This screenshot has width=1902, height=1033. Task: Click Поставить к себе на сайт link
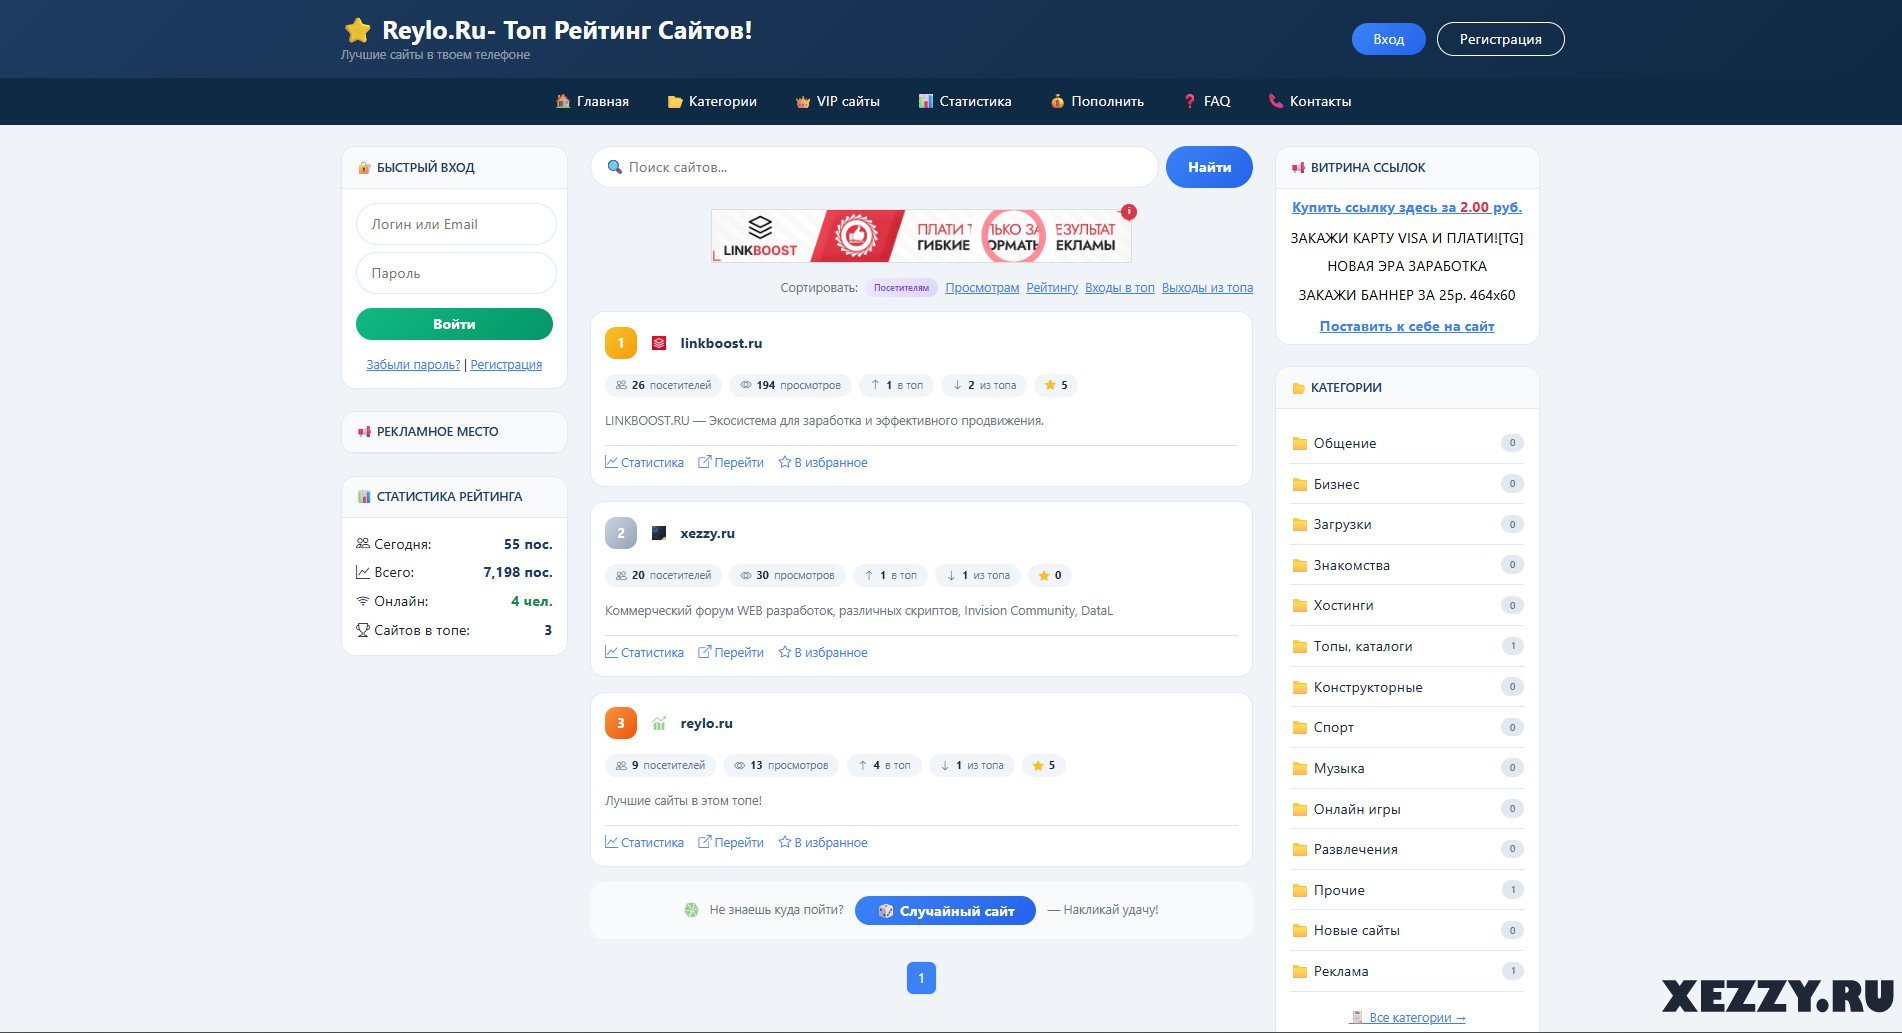click(1406, 326)
